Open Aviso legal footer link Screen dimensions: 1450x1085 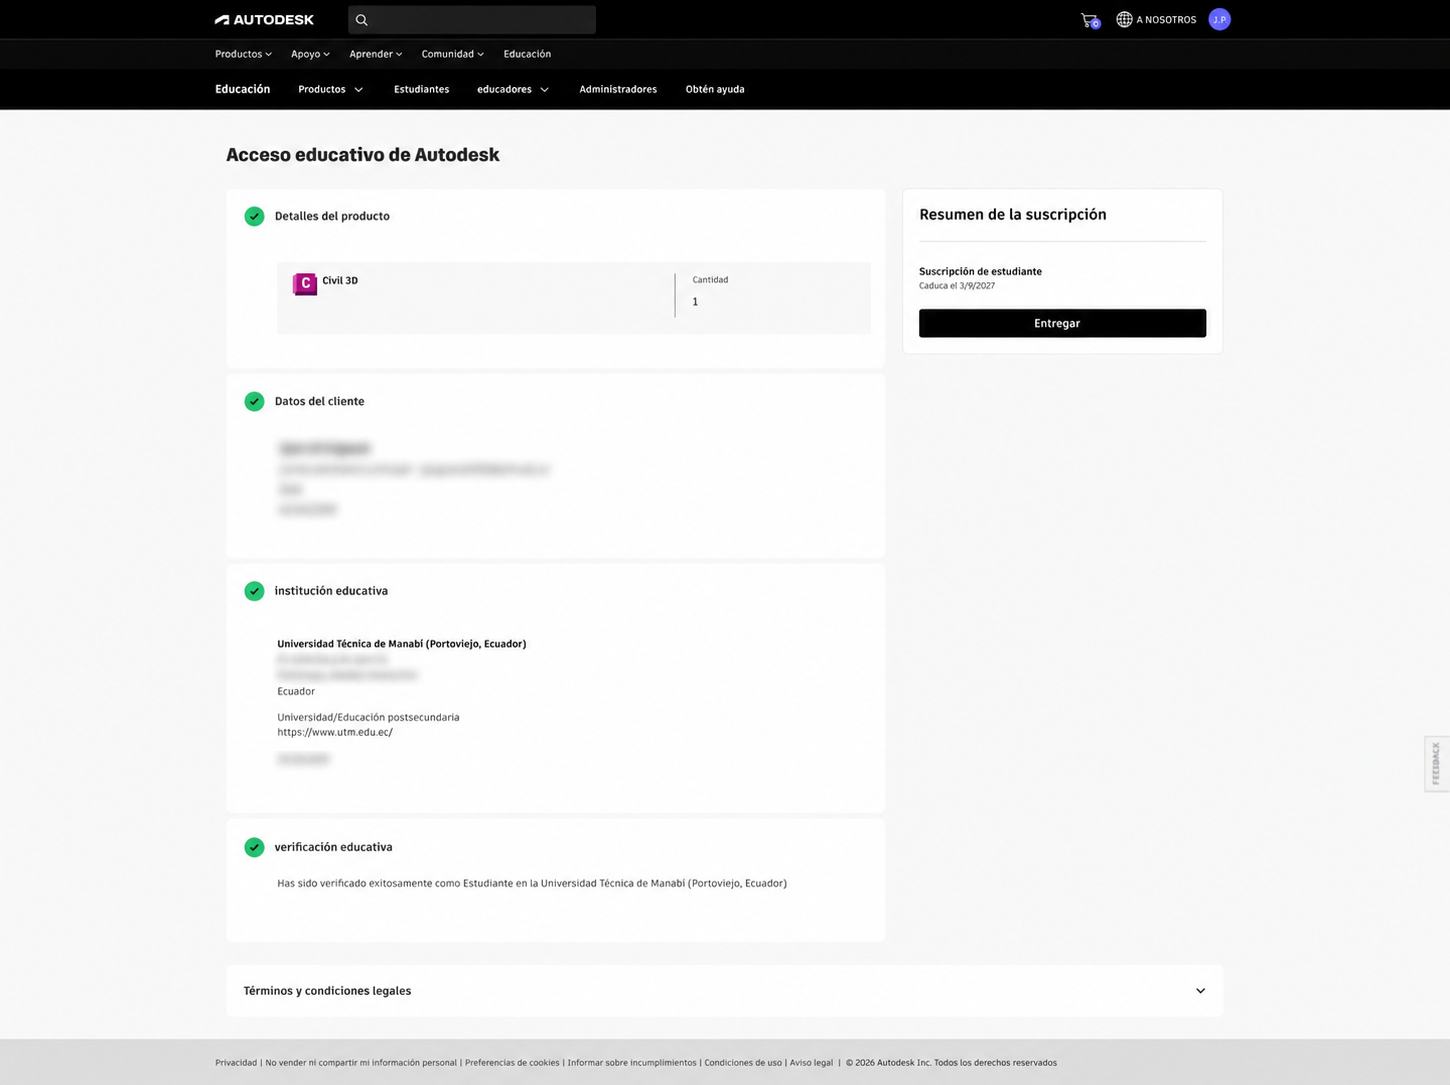point(811,1063)
